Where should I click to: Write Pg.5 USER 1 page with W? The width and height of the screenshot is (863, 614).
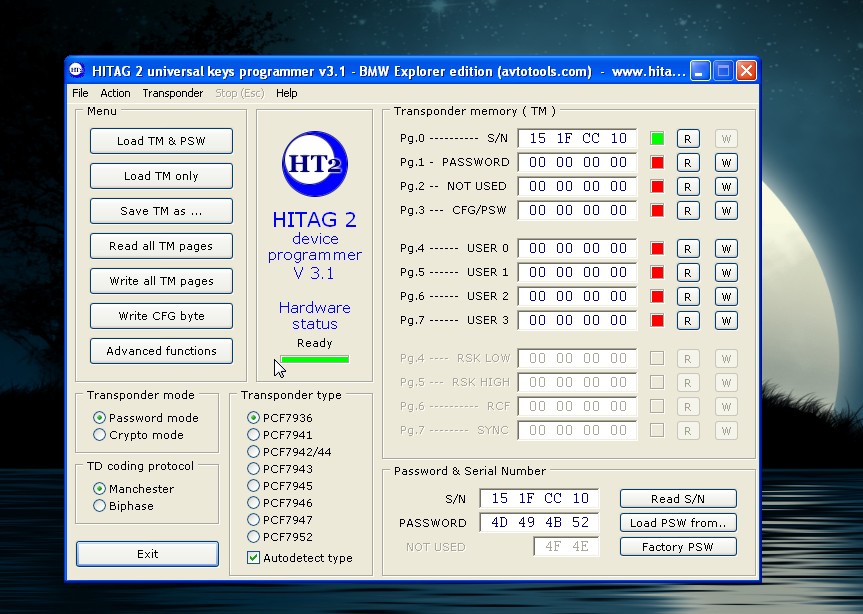(726, 273)
